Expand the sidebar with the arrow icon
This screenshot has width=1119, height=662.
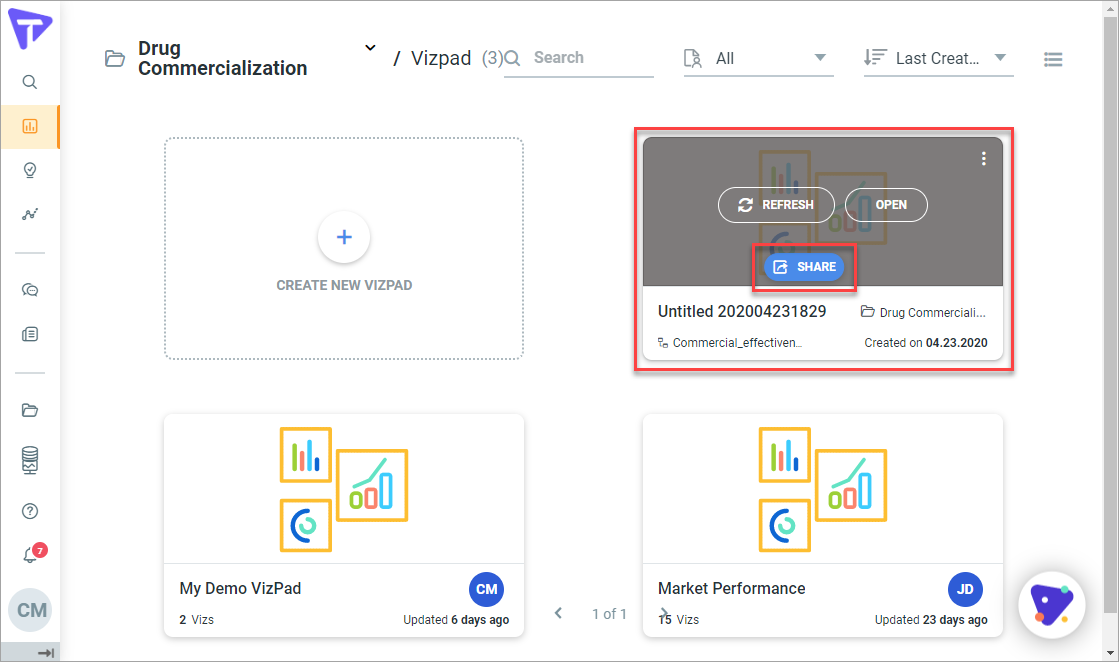point(46,653)
